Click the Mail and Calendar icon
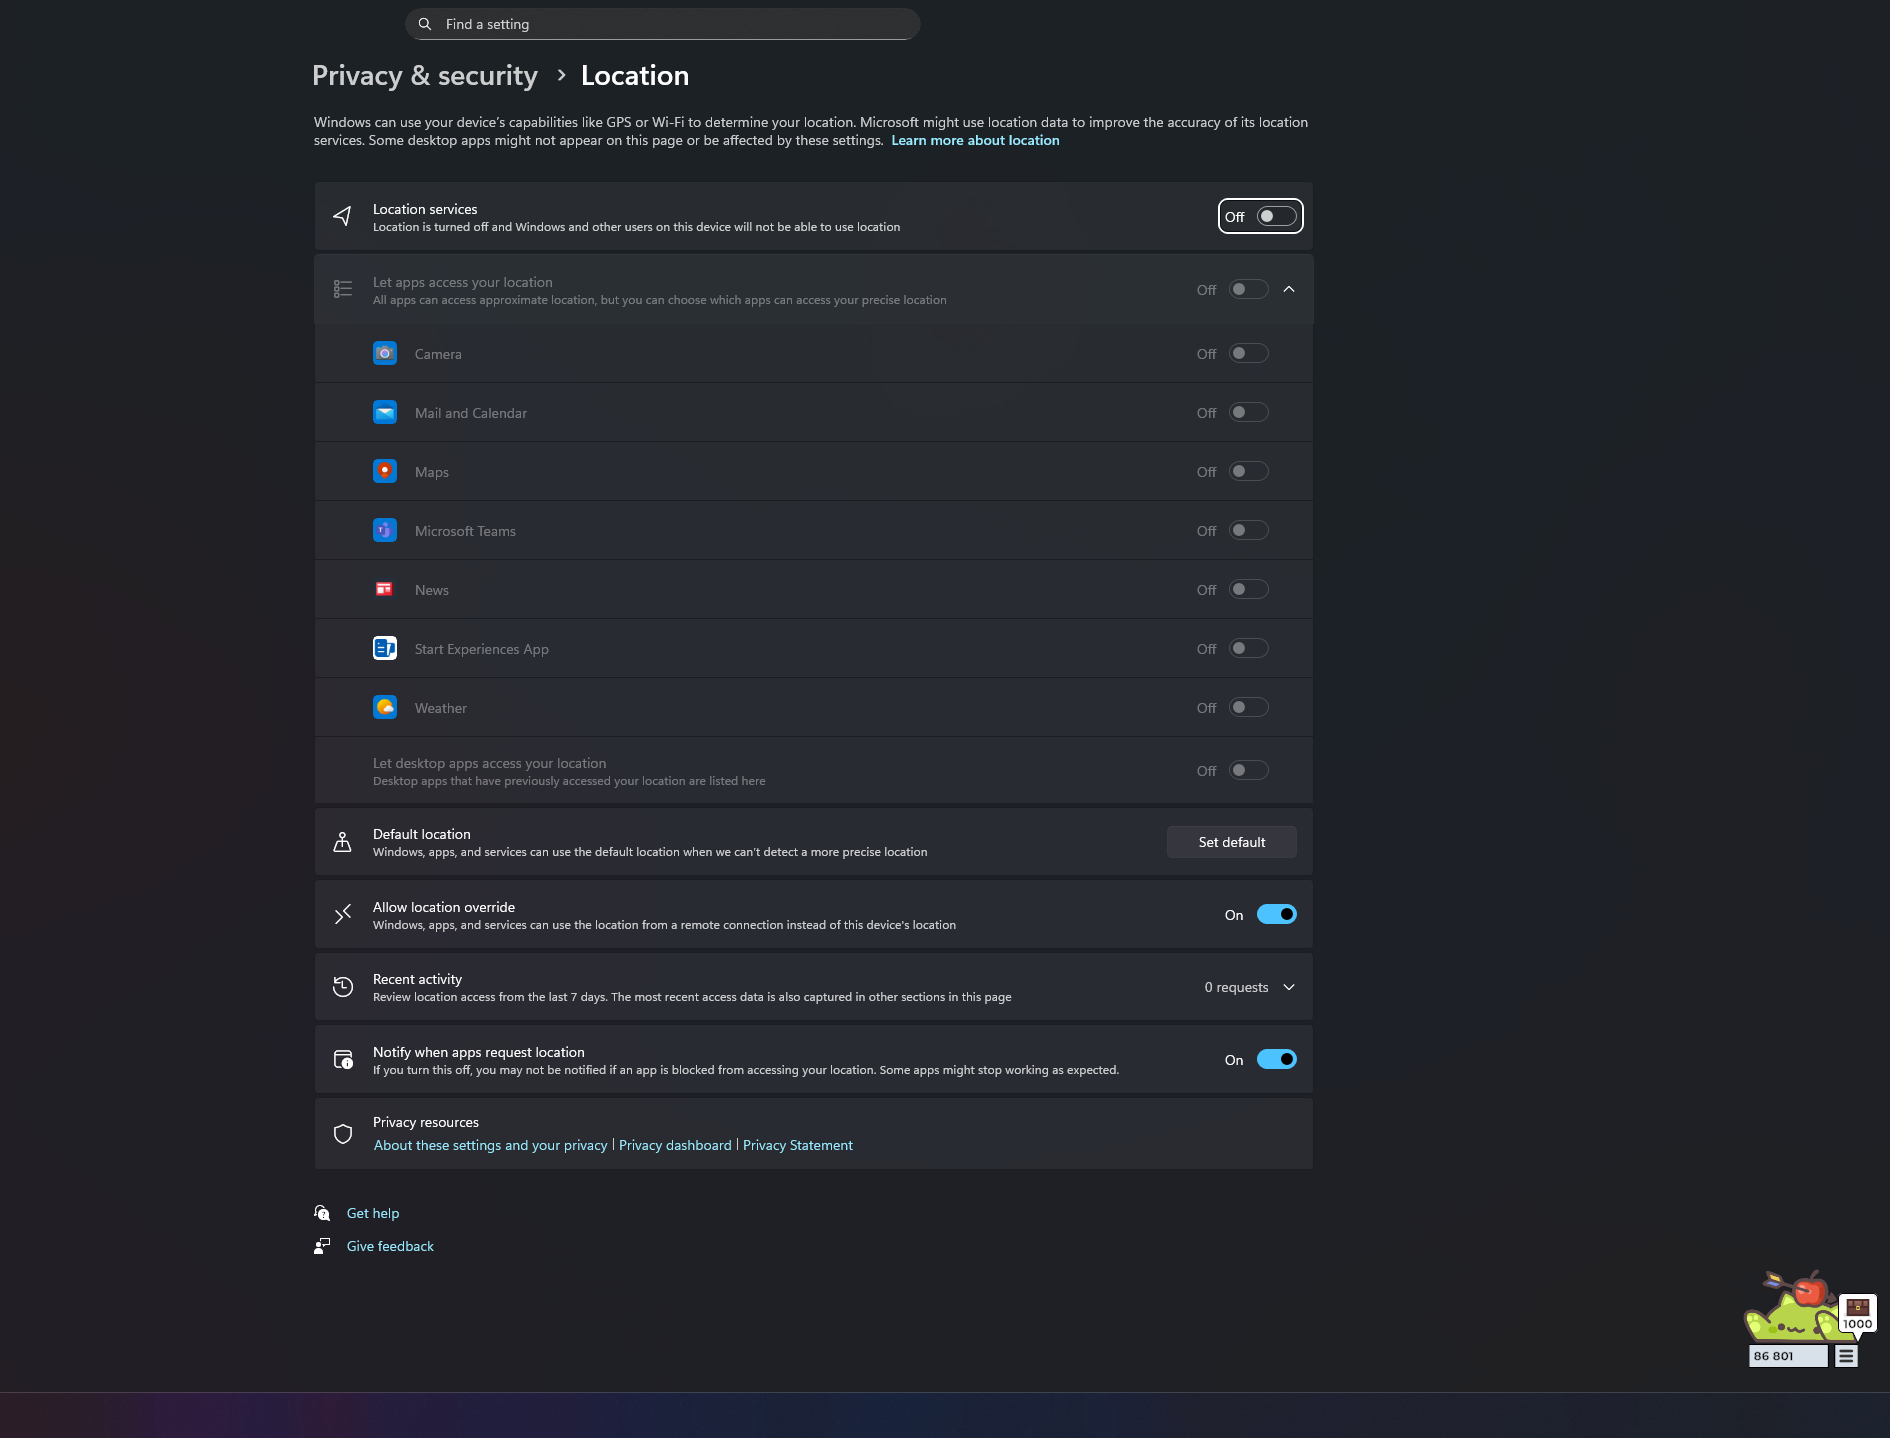This screenshot has width=1890, height=1438. 385,413
